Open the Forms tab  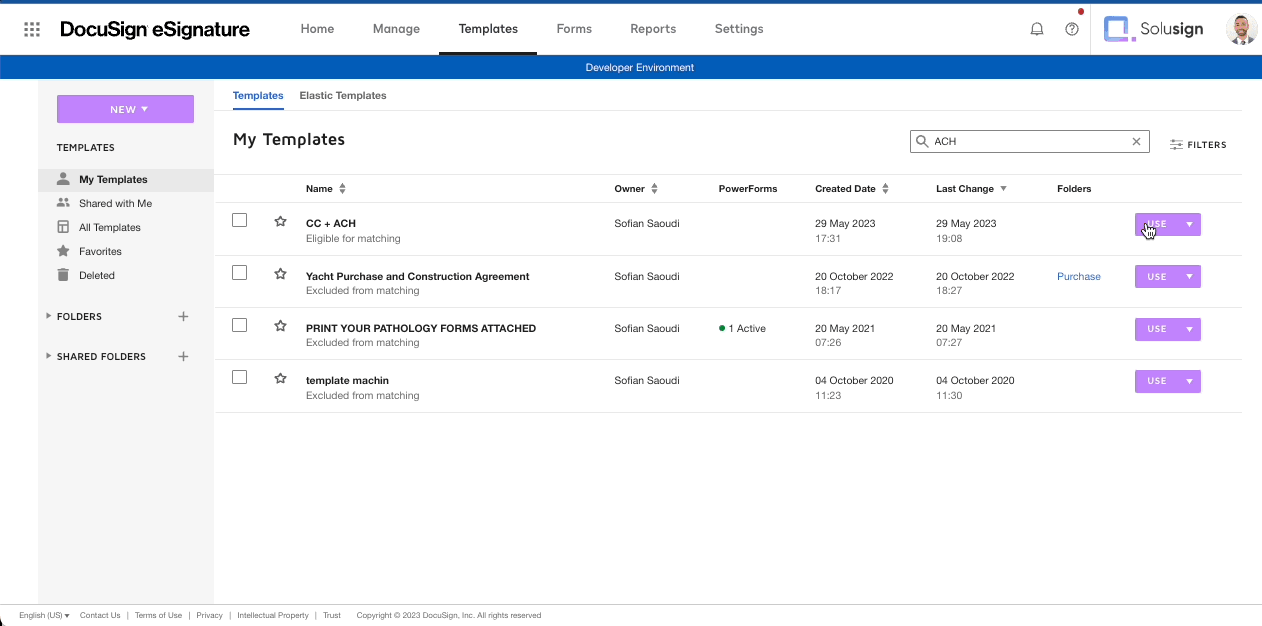574,29
